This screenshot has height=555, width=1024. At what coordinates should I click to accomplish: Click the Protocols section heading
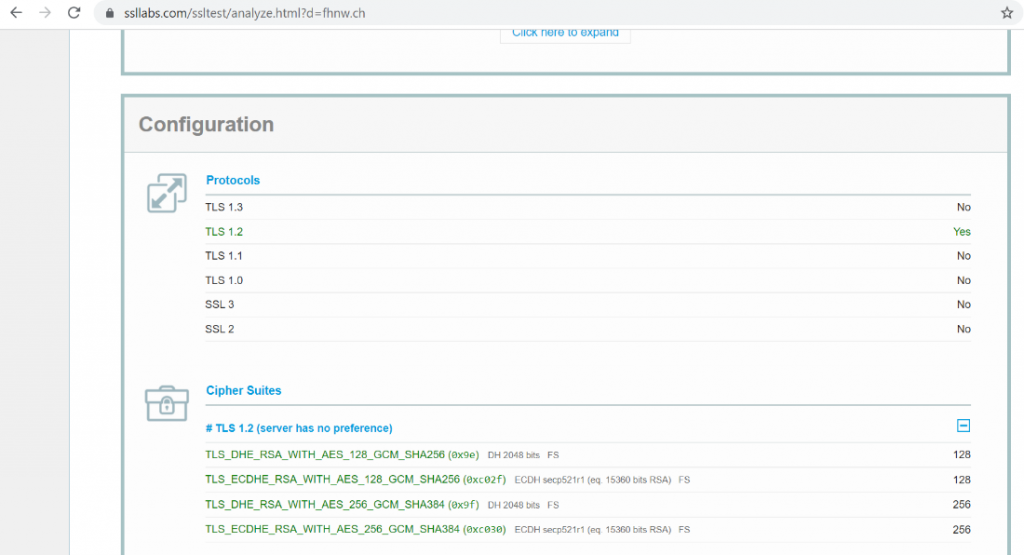pos(232,180)
